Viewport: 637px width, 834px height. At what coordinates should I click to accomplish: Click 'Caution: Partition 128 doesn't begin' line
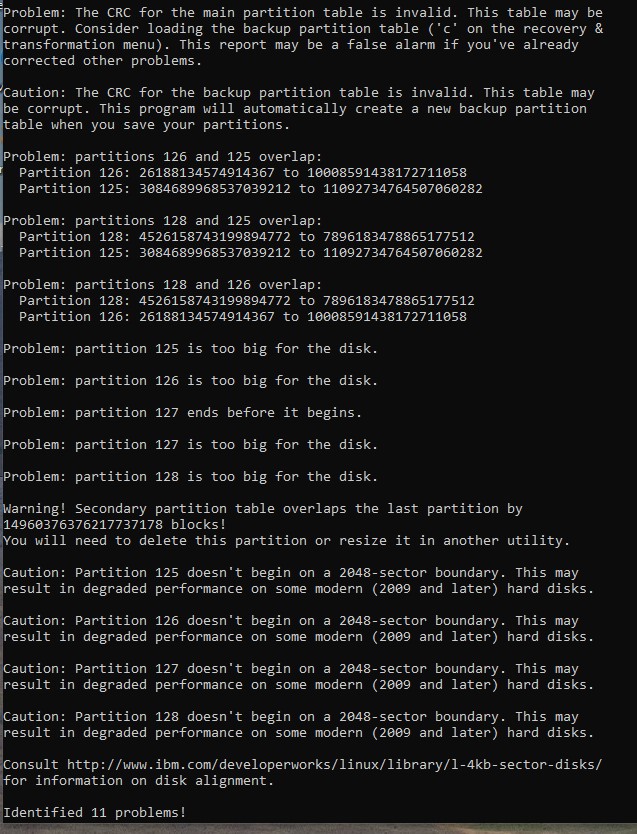291,716
